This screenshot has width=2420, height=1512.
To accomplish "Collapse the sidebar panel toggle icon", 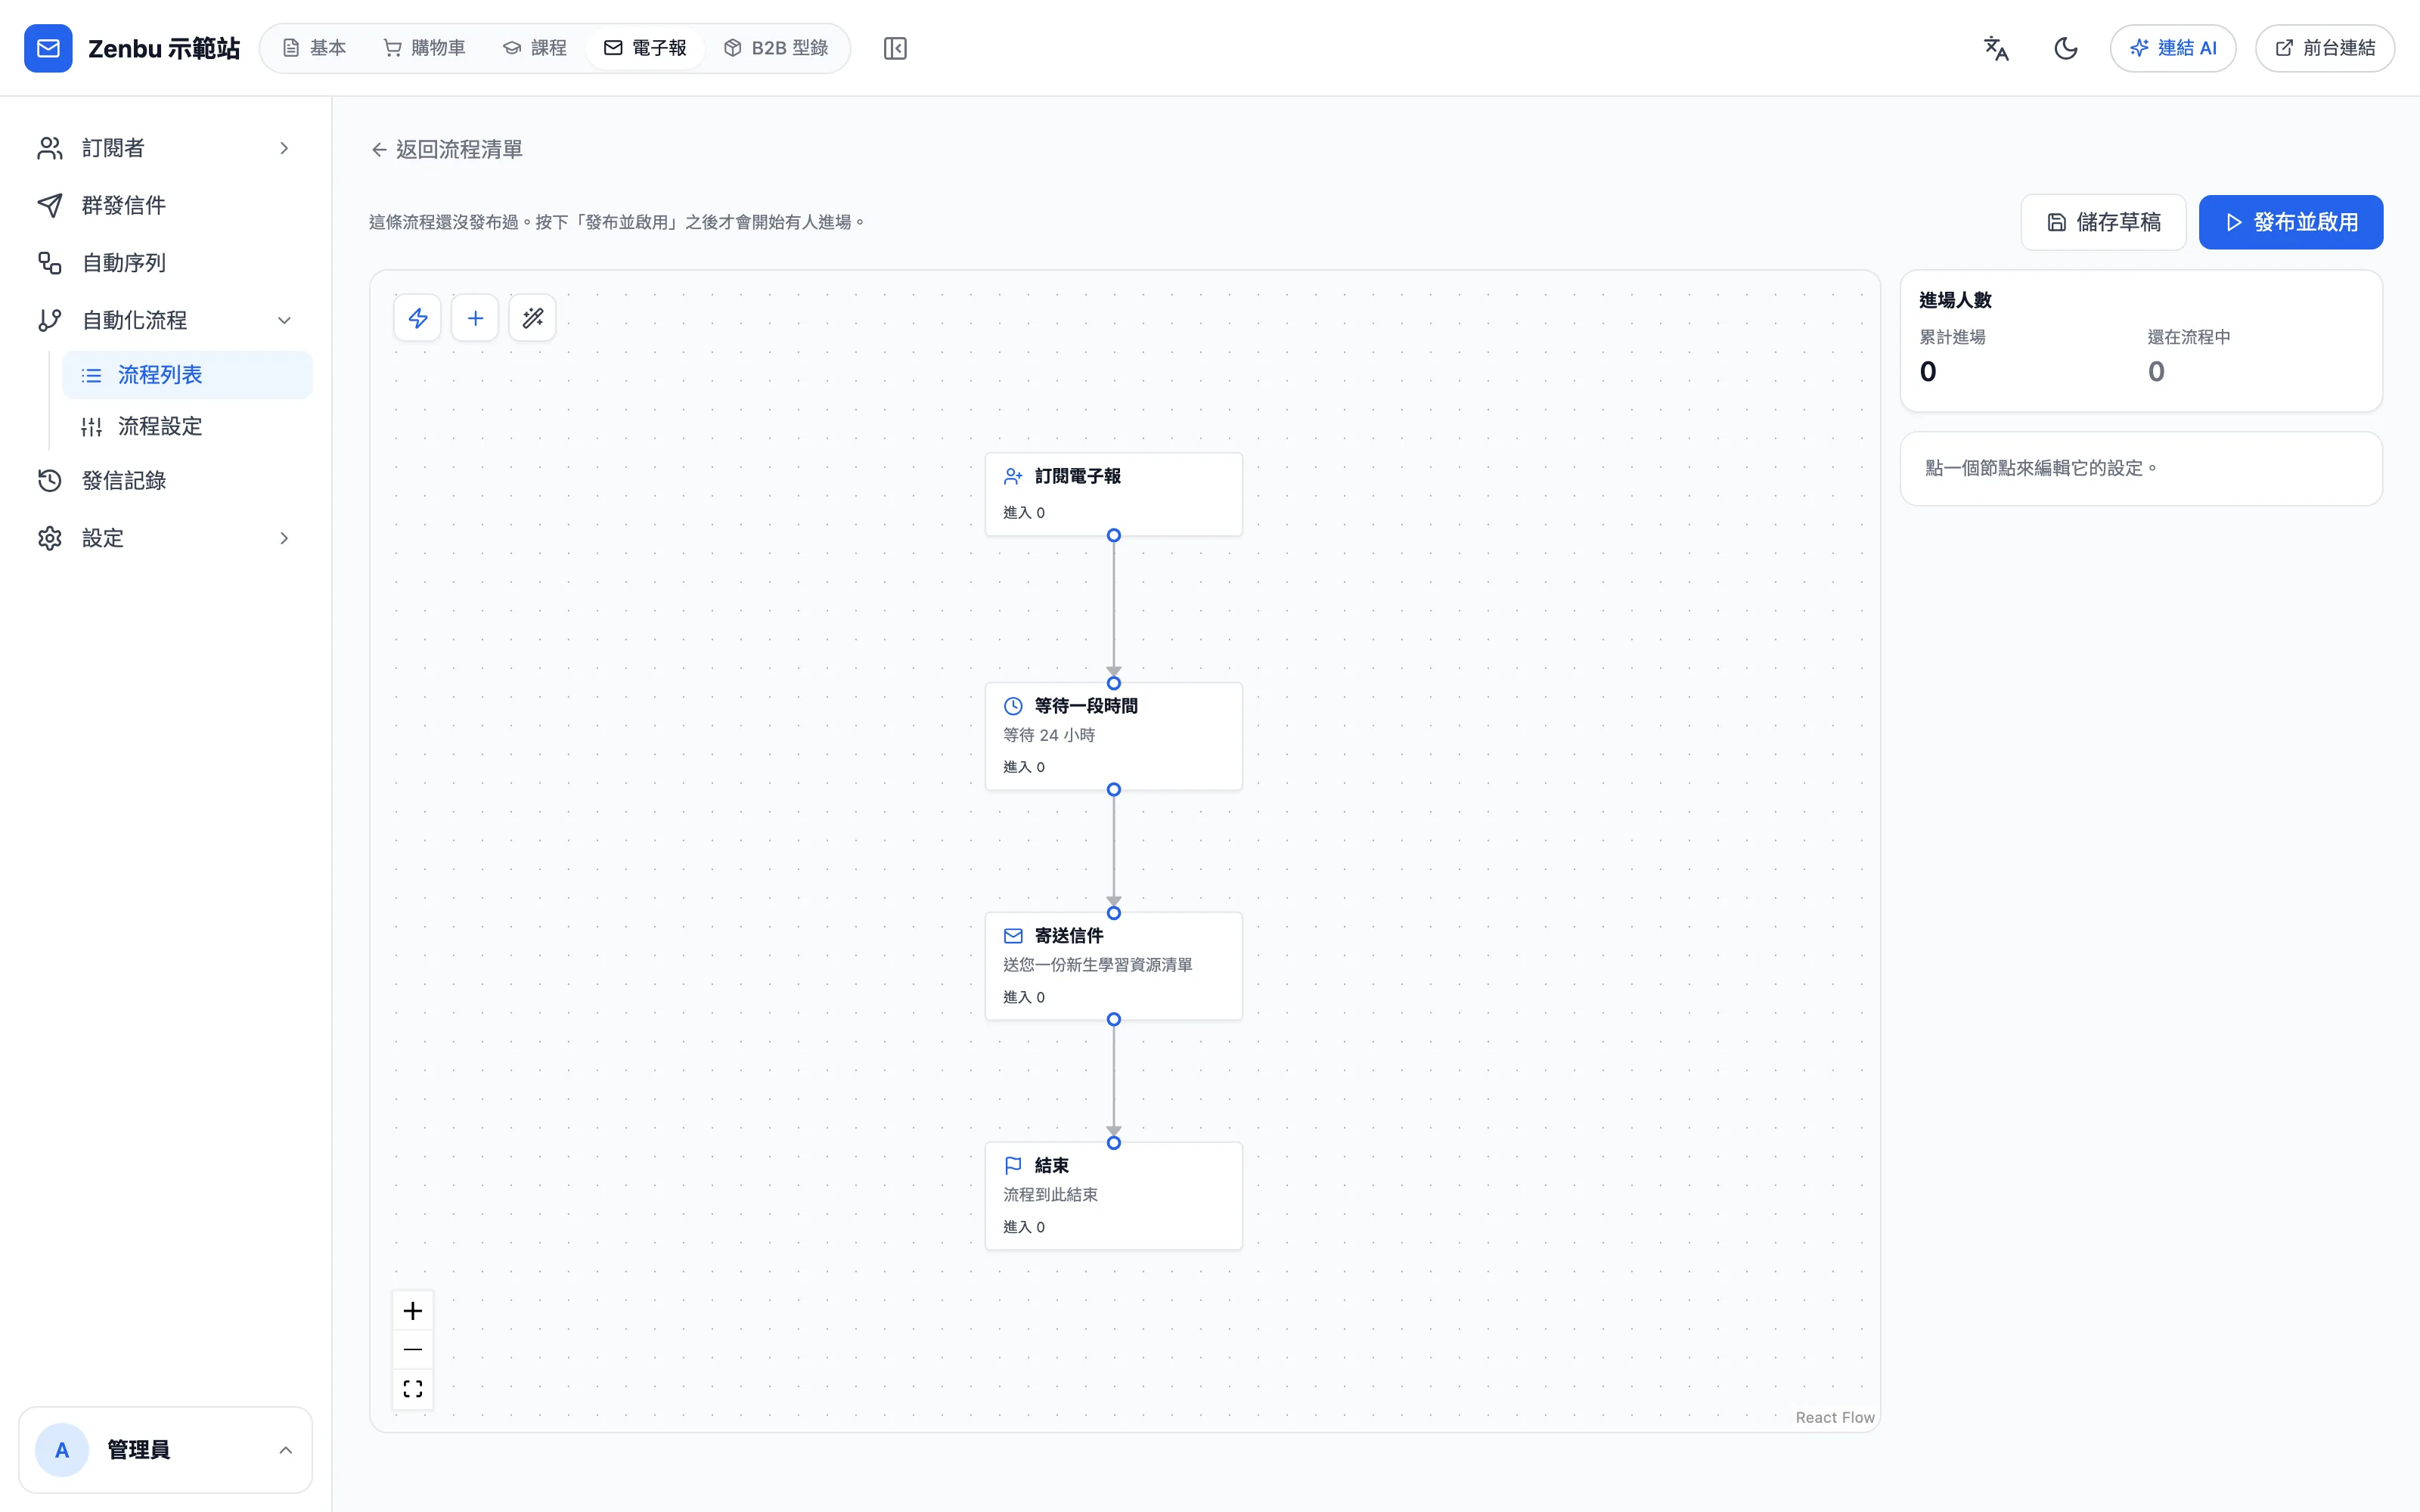I will 895,48.
